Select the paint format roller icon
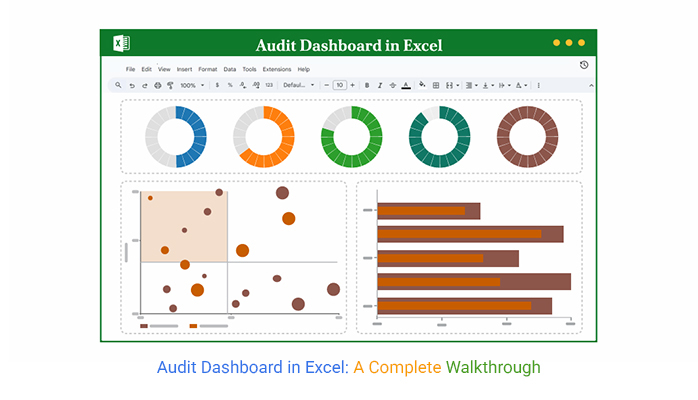 170,86
